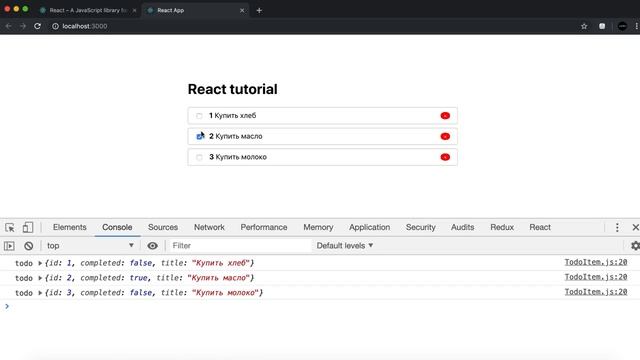Viewport: 640px width, 360px height.
Task: Click the 3 Купить молоко item text
Action: (238, 157)
